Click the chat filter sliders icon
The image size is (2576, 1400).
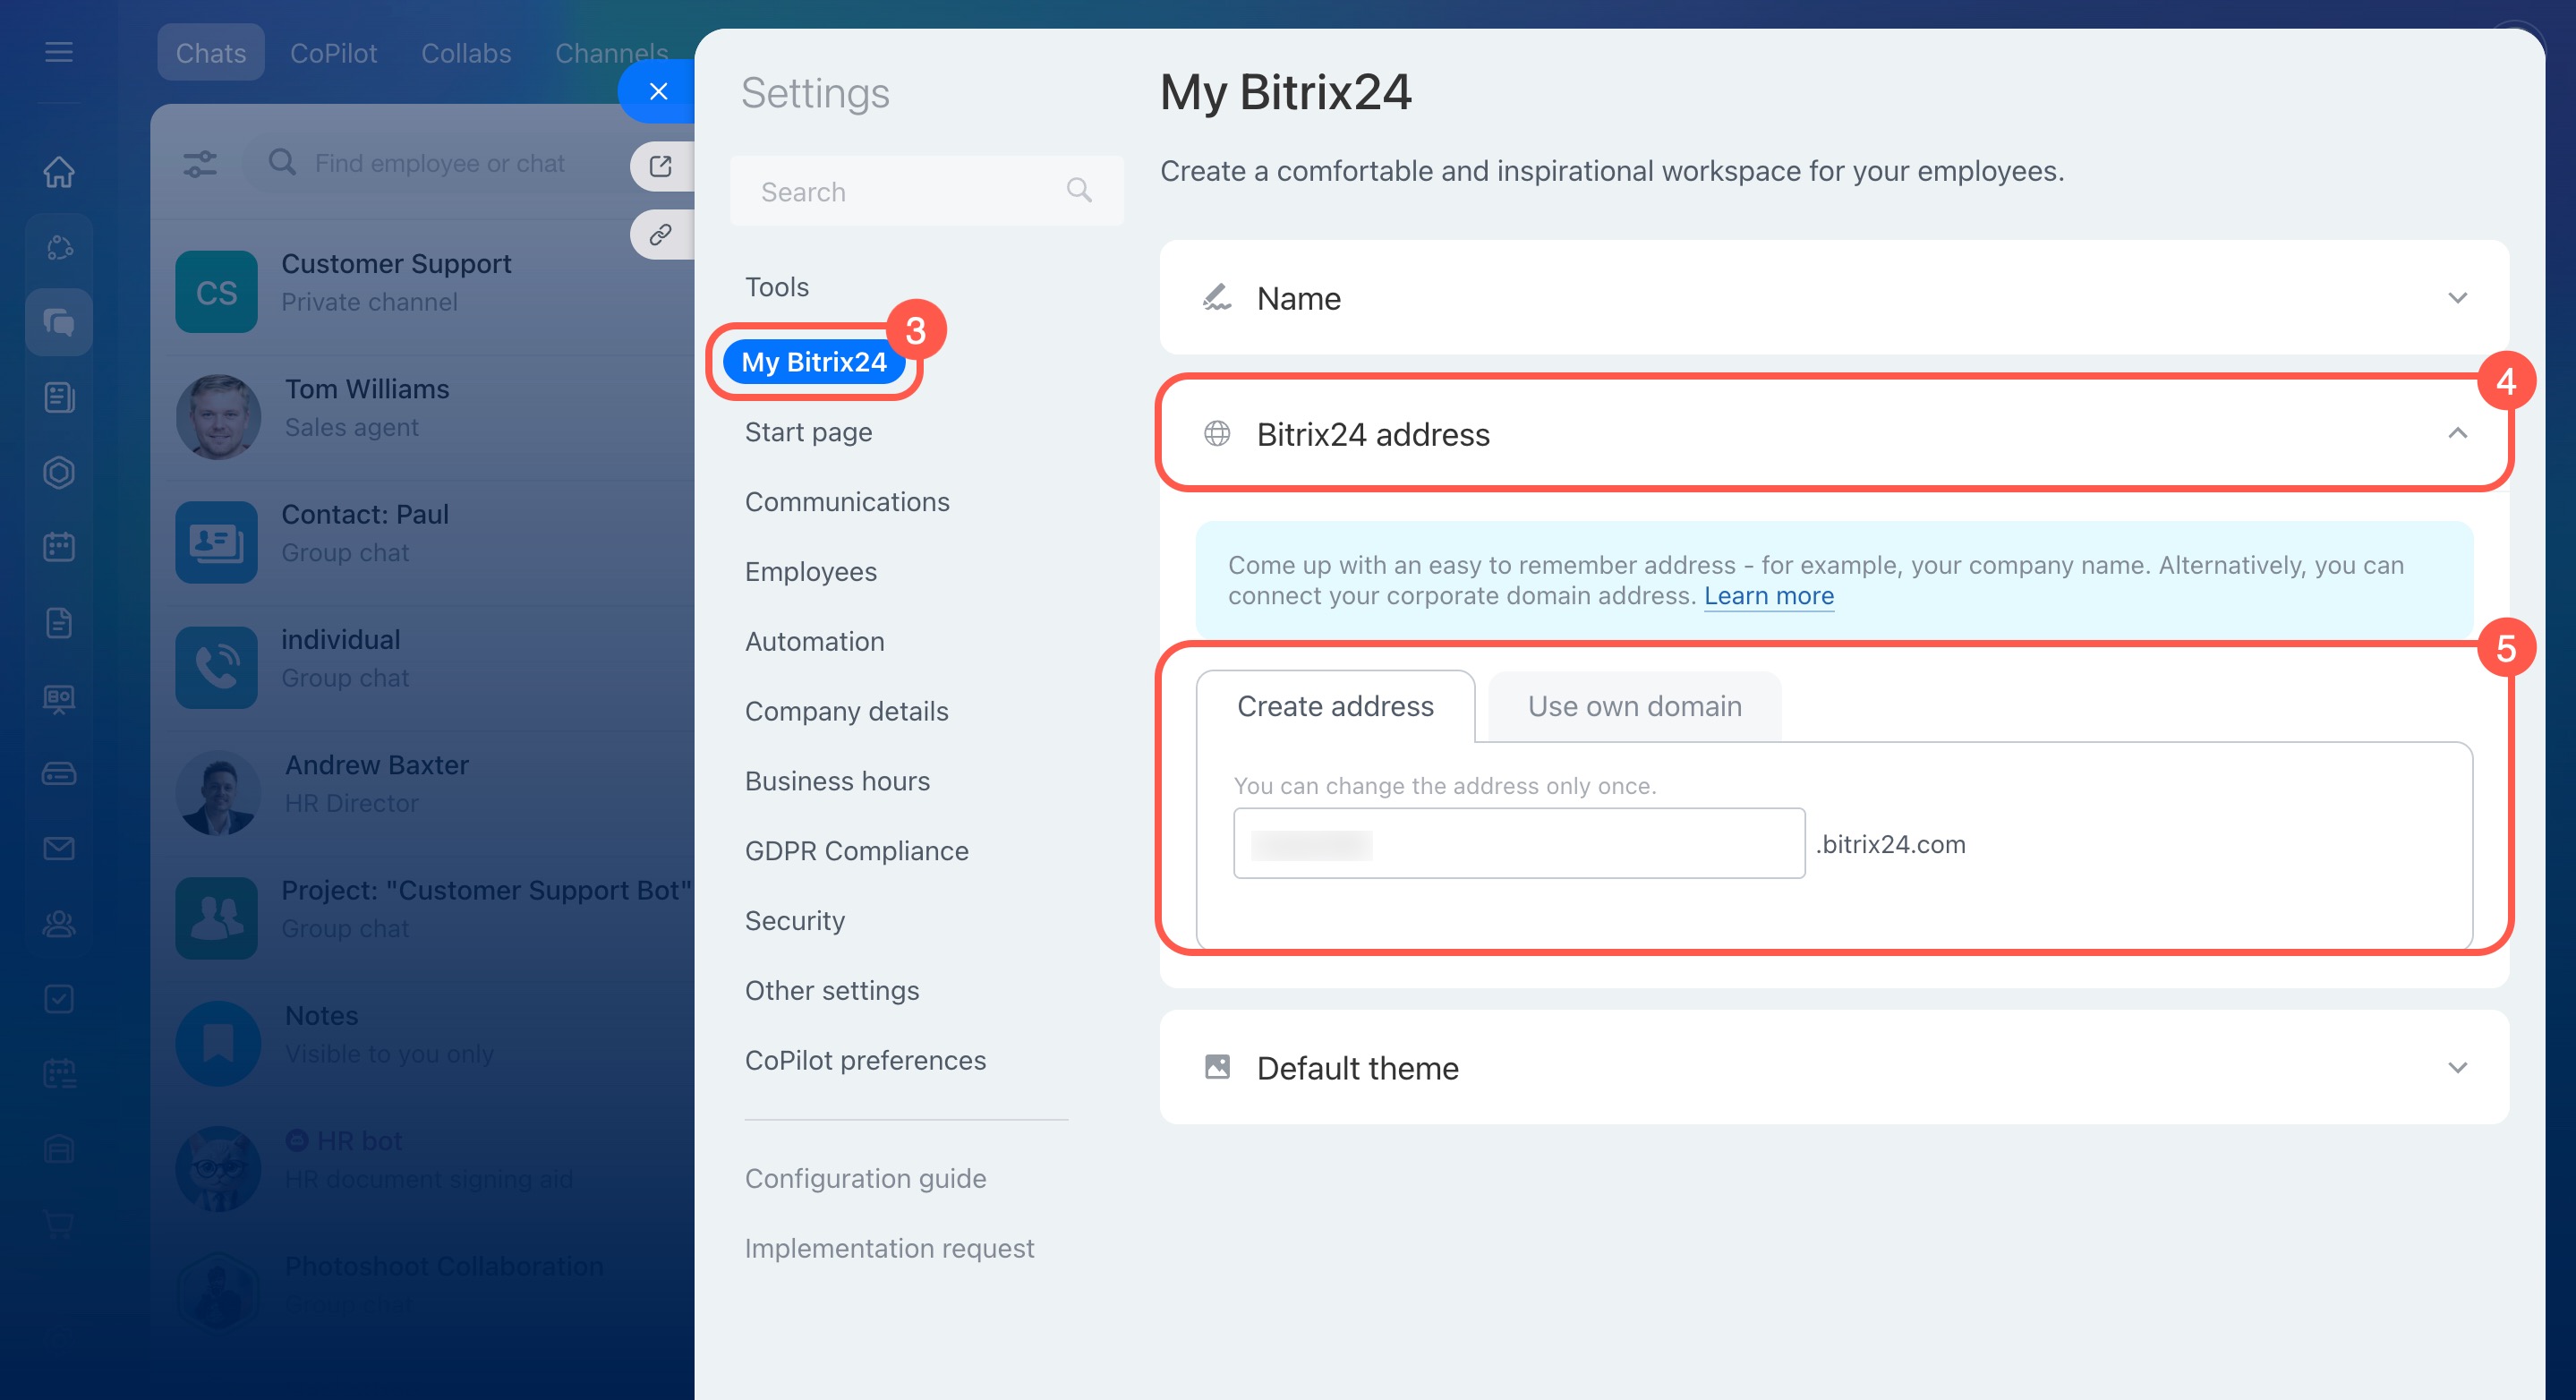pyautogui.click(x=200, y=163)
